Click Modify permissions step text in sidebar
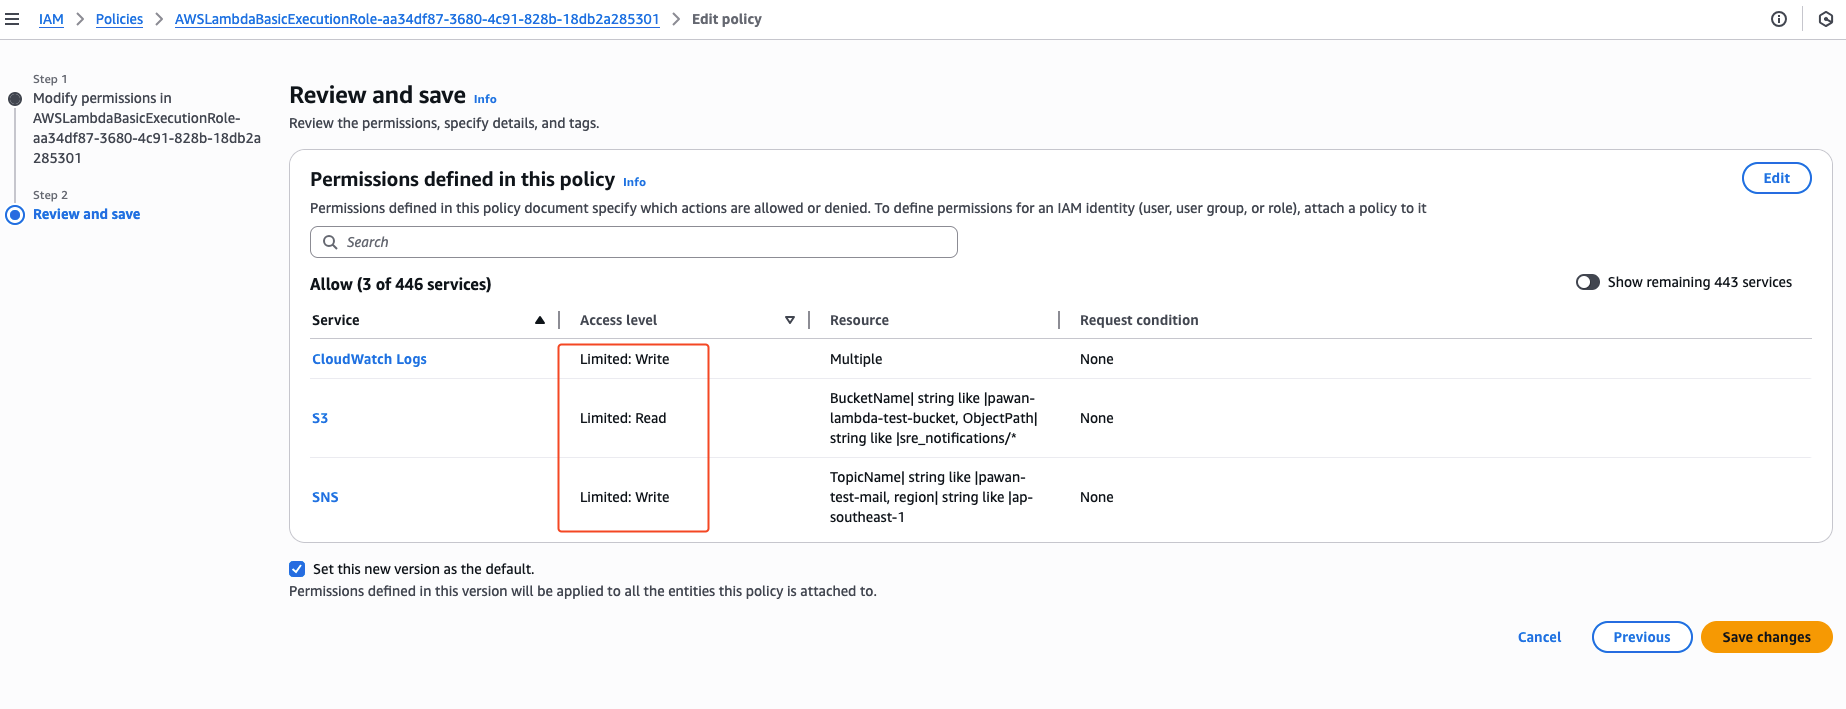The width and height of the screenshot is (1846, 709). tap(147, 128)
